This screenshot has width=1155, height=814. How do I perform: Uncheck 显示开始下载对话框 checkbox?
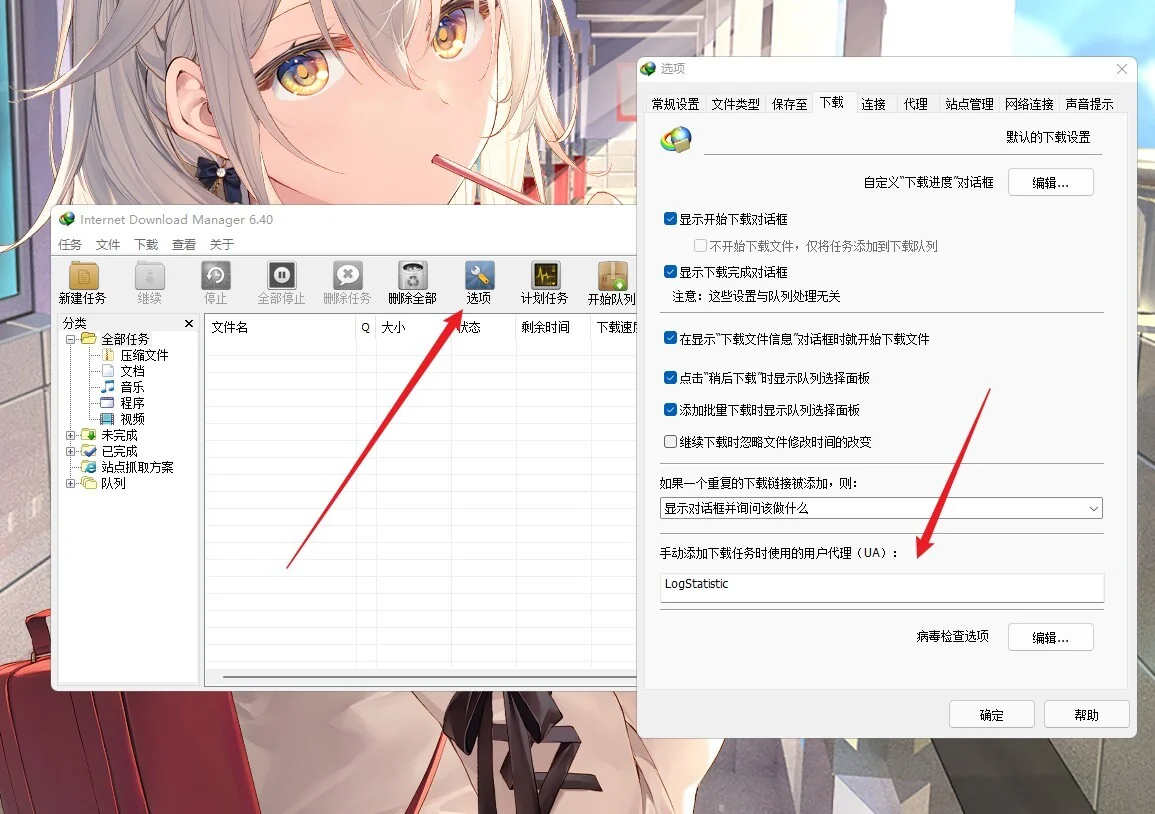pyautogui.click(x=670, y=219)
